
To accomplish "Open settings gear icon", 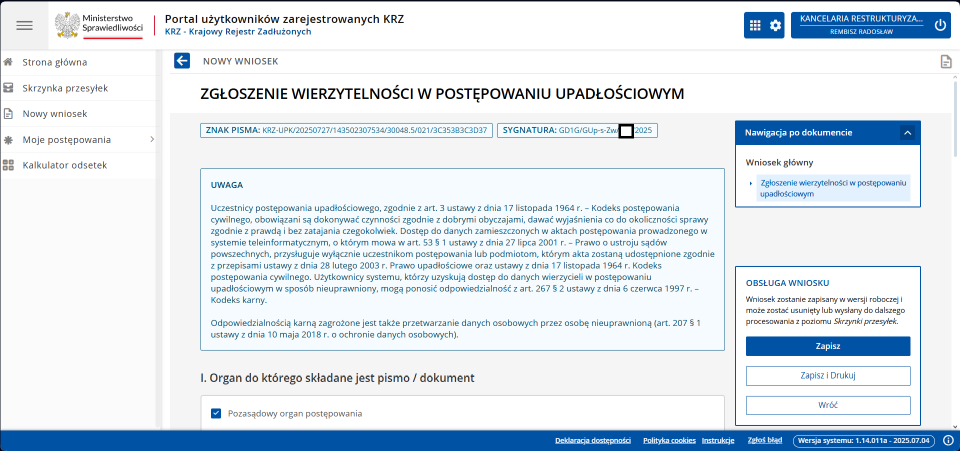I will pyautogui.click(x=775, y=25).
